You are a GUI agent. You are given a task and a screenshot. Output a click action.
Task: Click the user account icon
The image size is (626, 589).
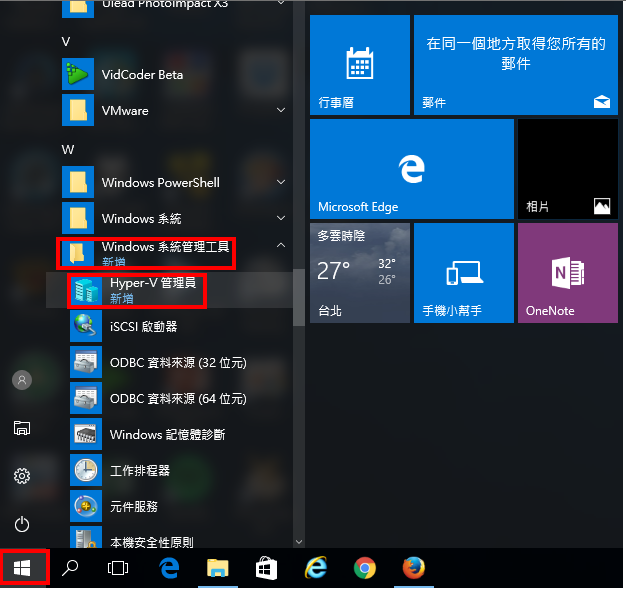[22, 380]
